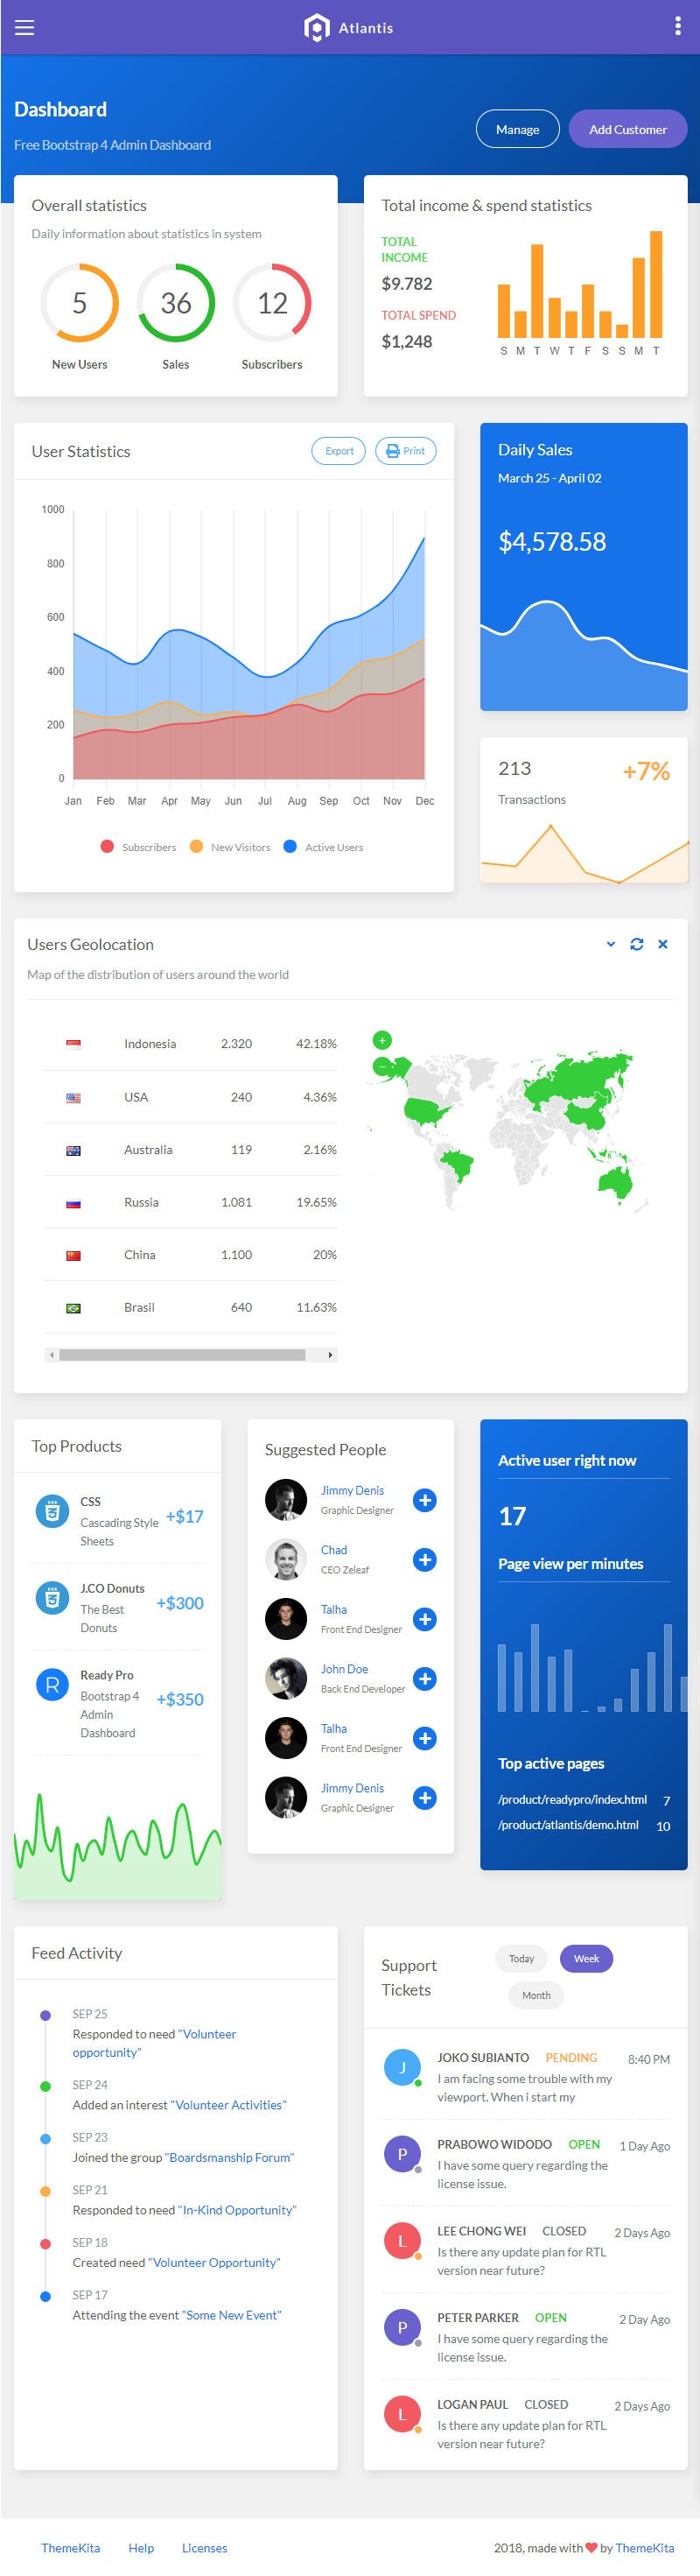The height and width of the screenshot is (2576, 700).
Task: Open the hamburger sidebar menu
Action: pos(24,28)
